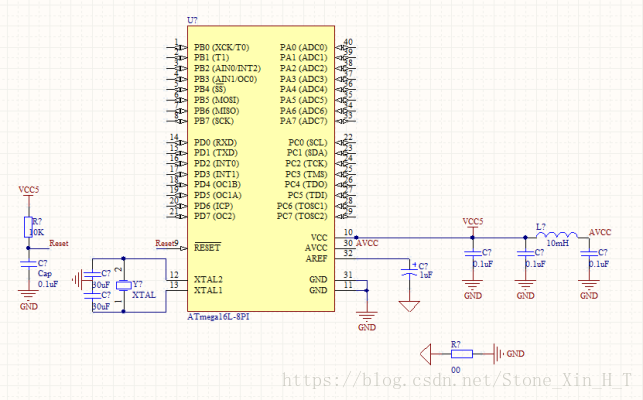Pick the PC4 (TDO) pin label
This screenshot has width=643, height=400.
306,184
